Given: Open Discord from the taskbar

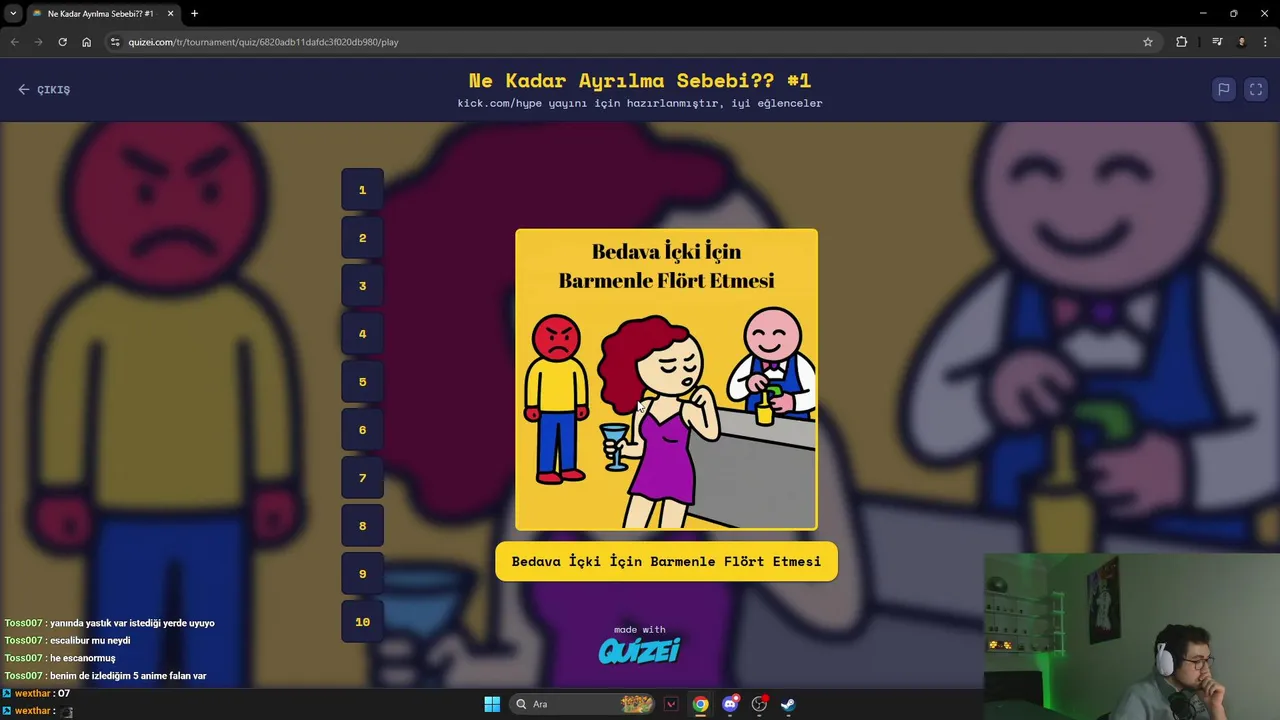Looking at the screenshot, I should pos(730,704).
